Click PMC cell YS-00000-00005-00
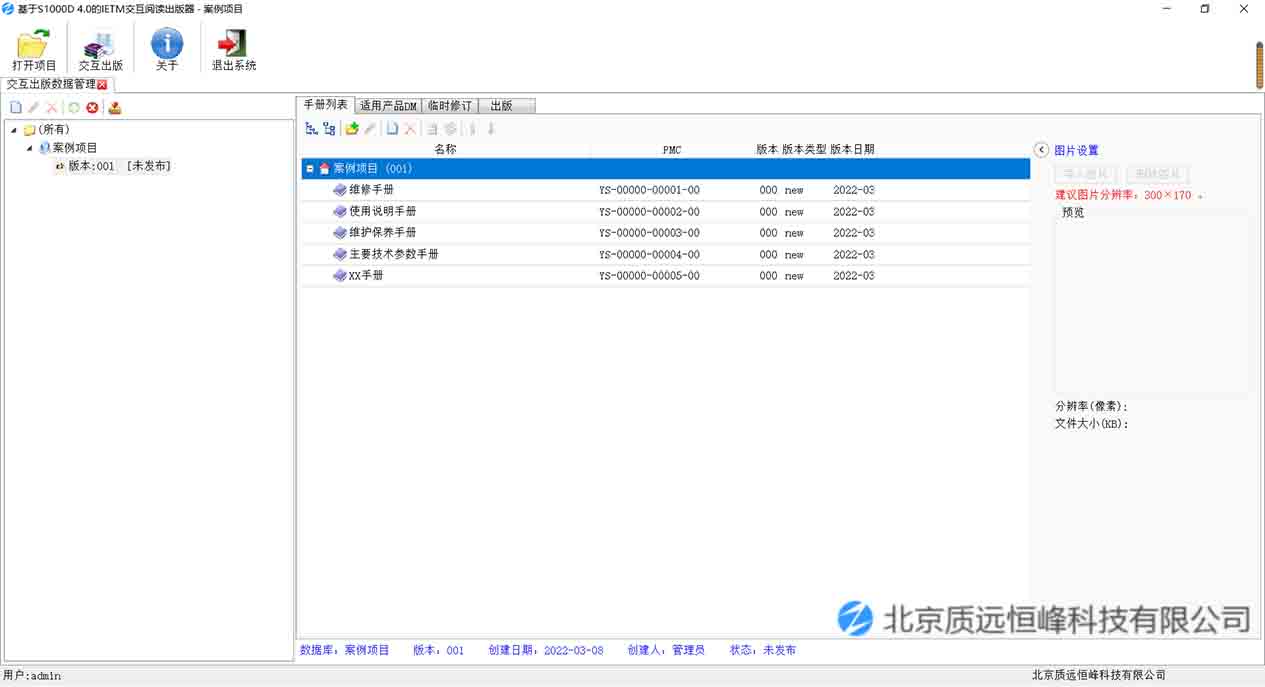This screenshot has height=687, width=1265. coord(649,276)
